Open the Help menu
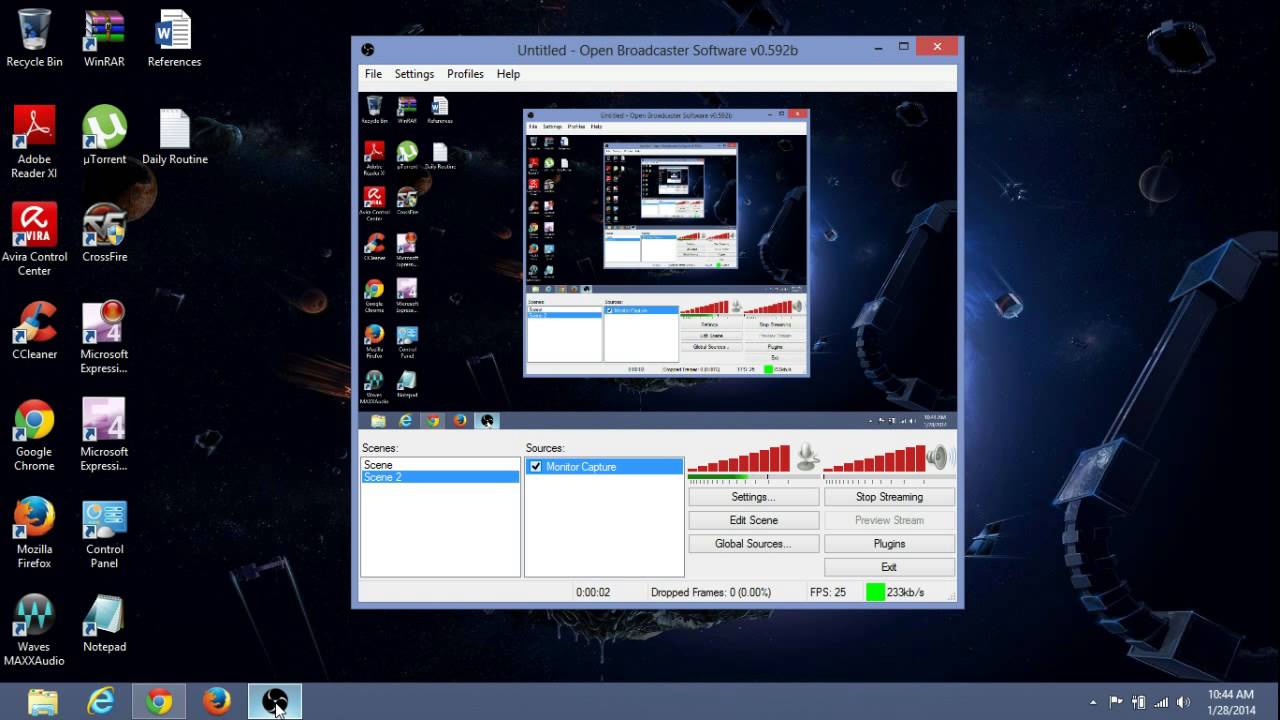This screenshot has width=1280, height=720. pos(508,74)
